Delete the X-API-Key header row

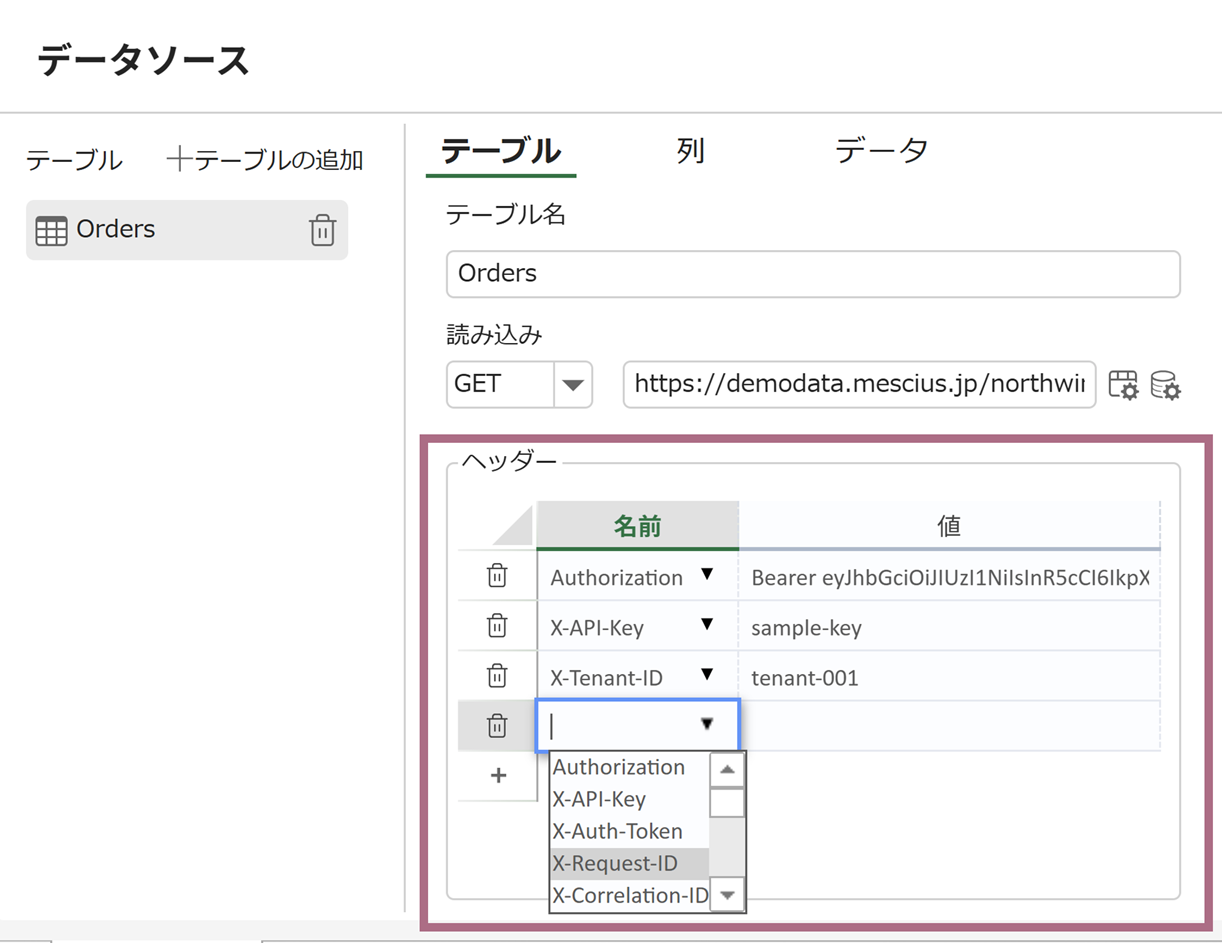(x=497, y=626)
